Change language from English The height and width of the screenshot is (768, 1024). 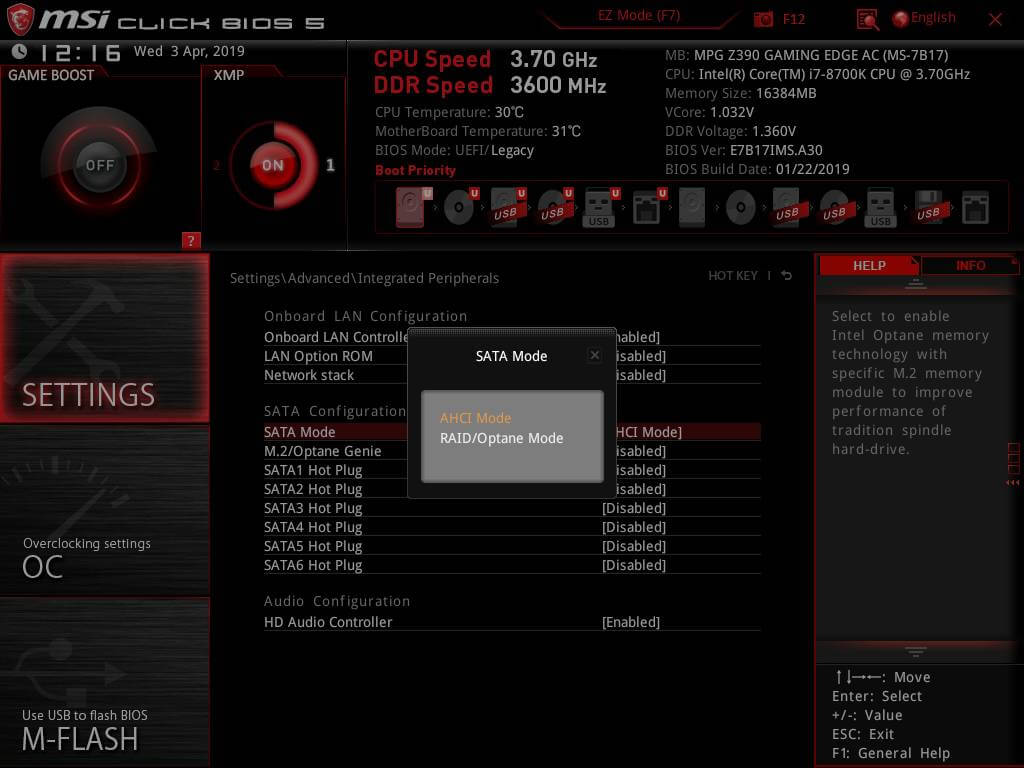coord(933,18)
